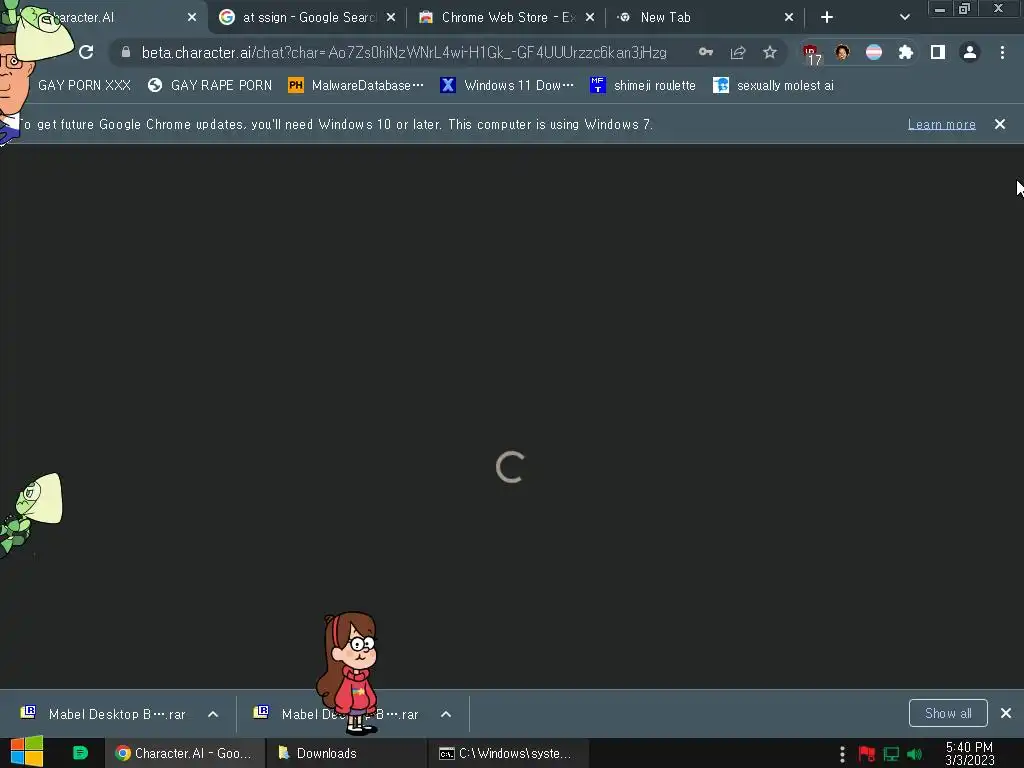The image size is (1024, 768).
Task: Close the Character.AI tab
Action: pos(192,18)
